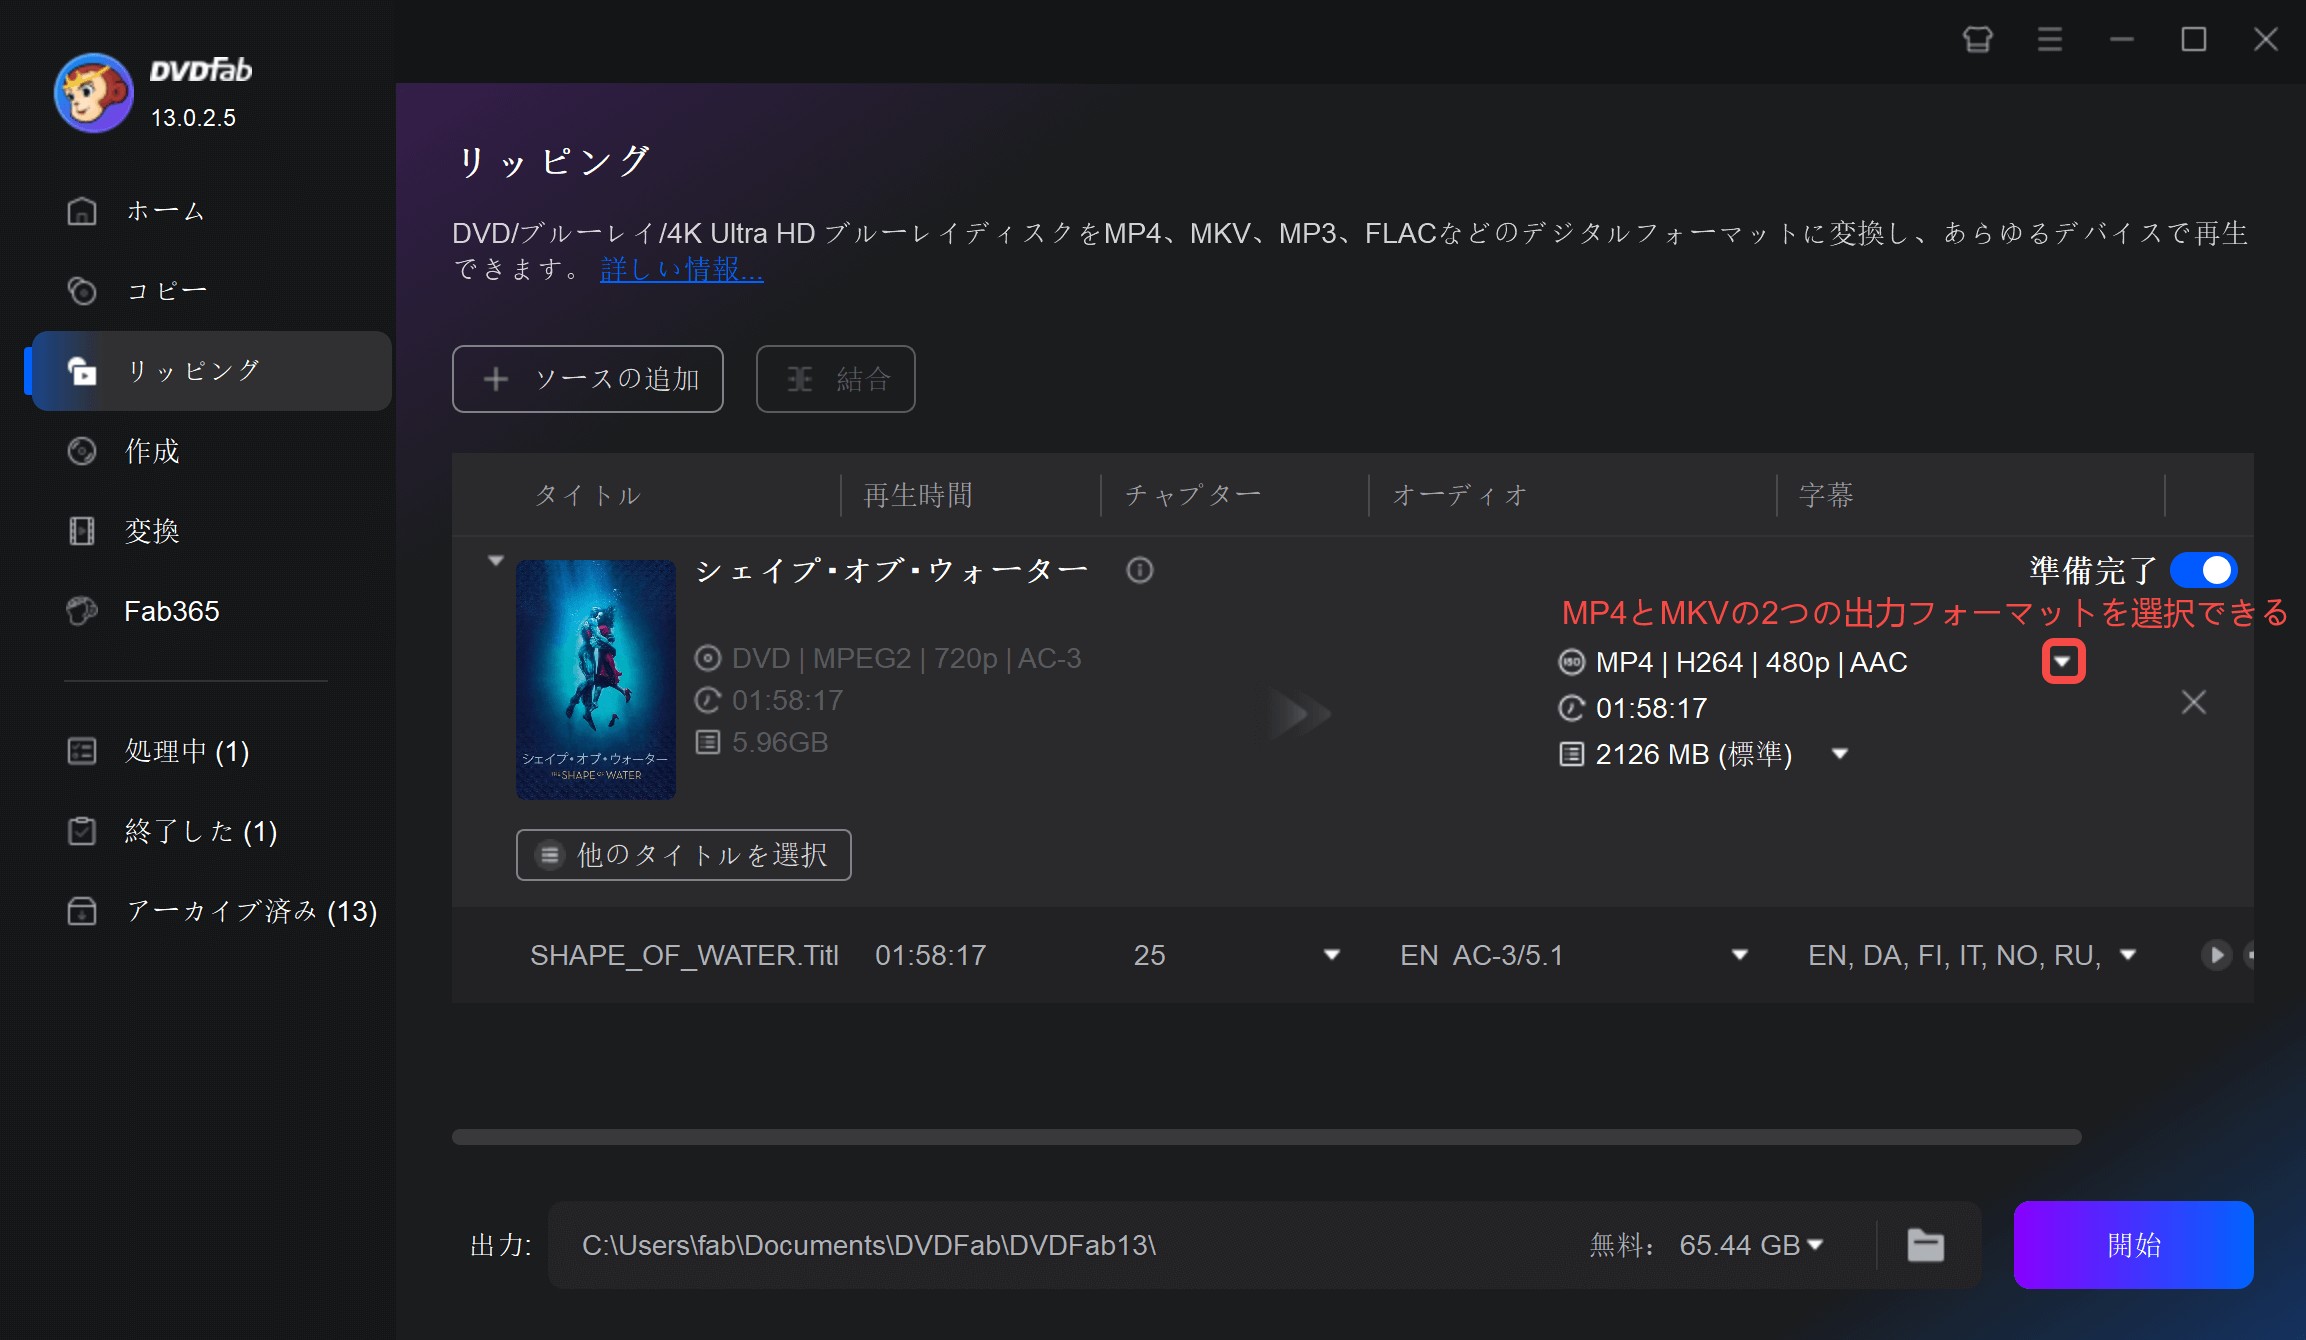Browse output folder icon
The image size is (2306, 1340).
pos(1926,1245)
